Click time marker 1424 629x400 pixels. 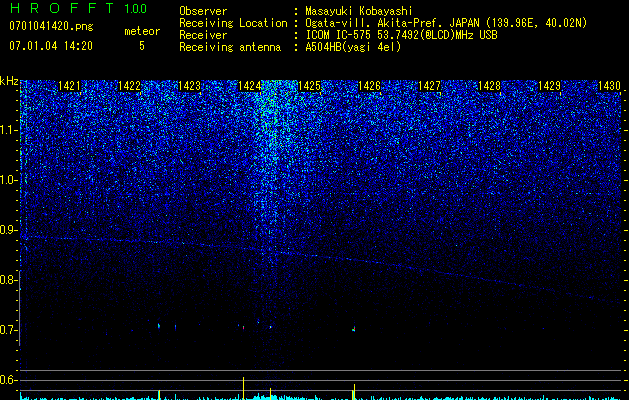pos(250,86)
